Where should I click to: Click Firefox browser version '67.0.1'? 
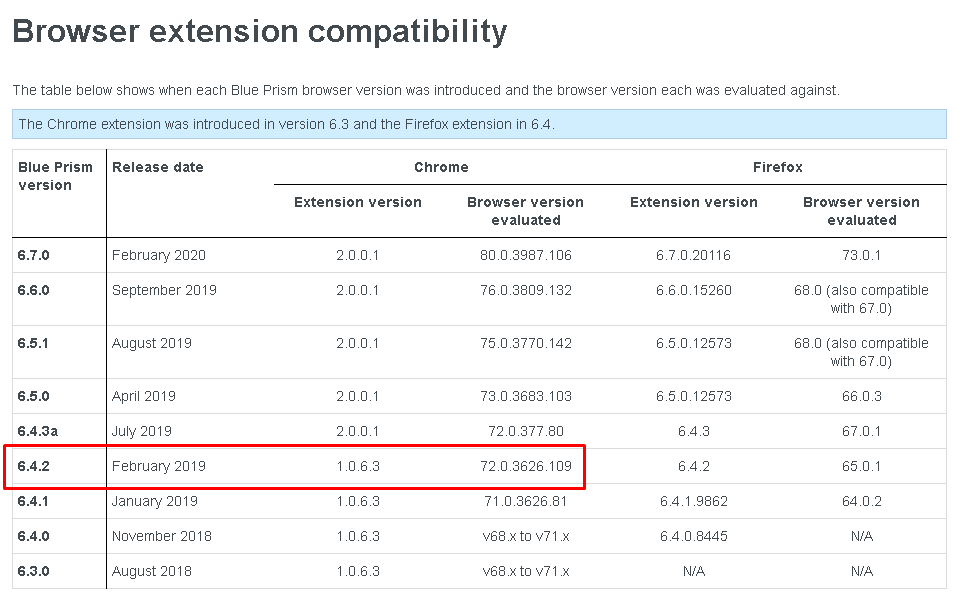(861, 431)
